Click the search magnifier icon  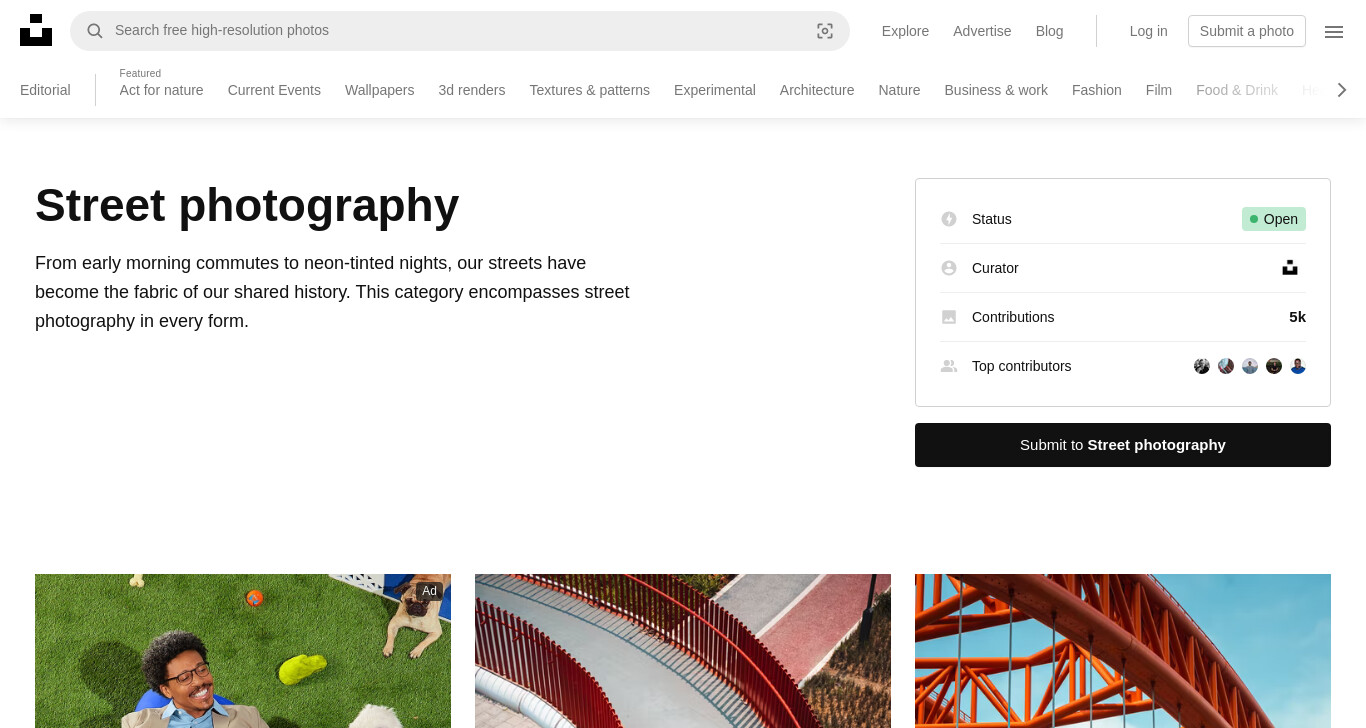95,31
